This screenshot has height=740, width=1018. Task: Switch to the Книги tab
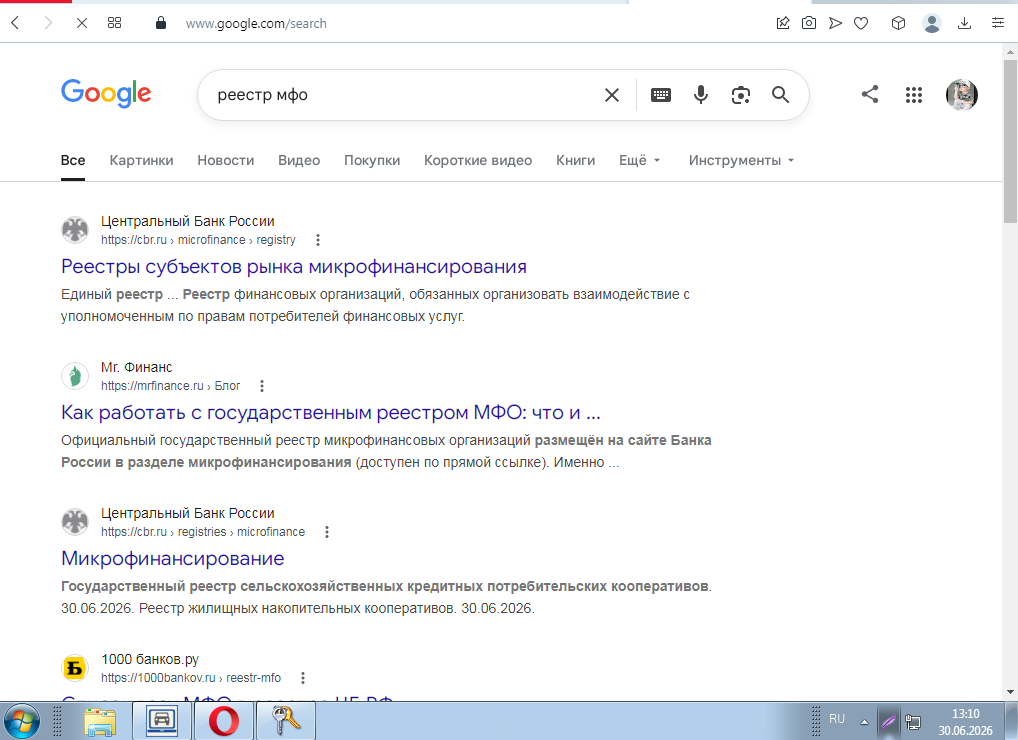click(575, 160)
